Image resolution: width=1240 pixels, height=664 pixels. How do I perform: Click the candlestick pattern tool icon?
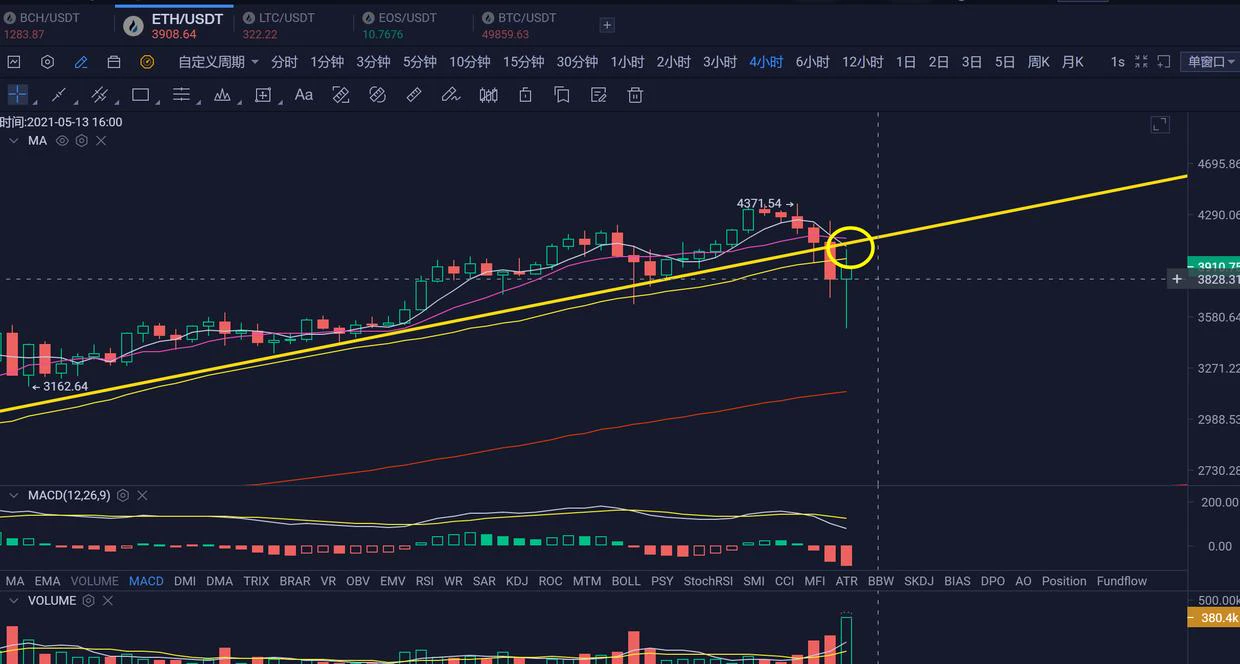pyautogui.click(x=488, y=95)
